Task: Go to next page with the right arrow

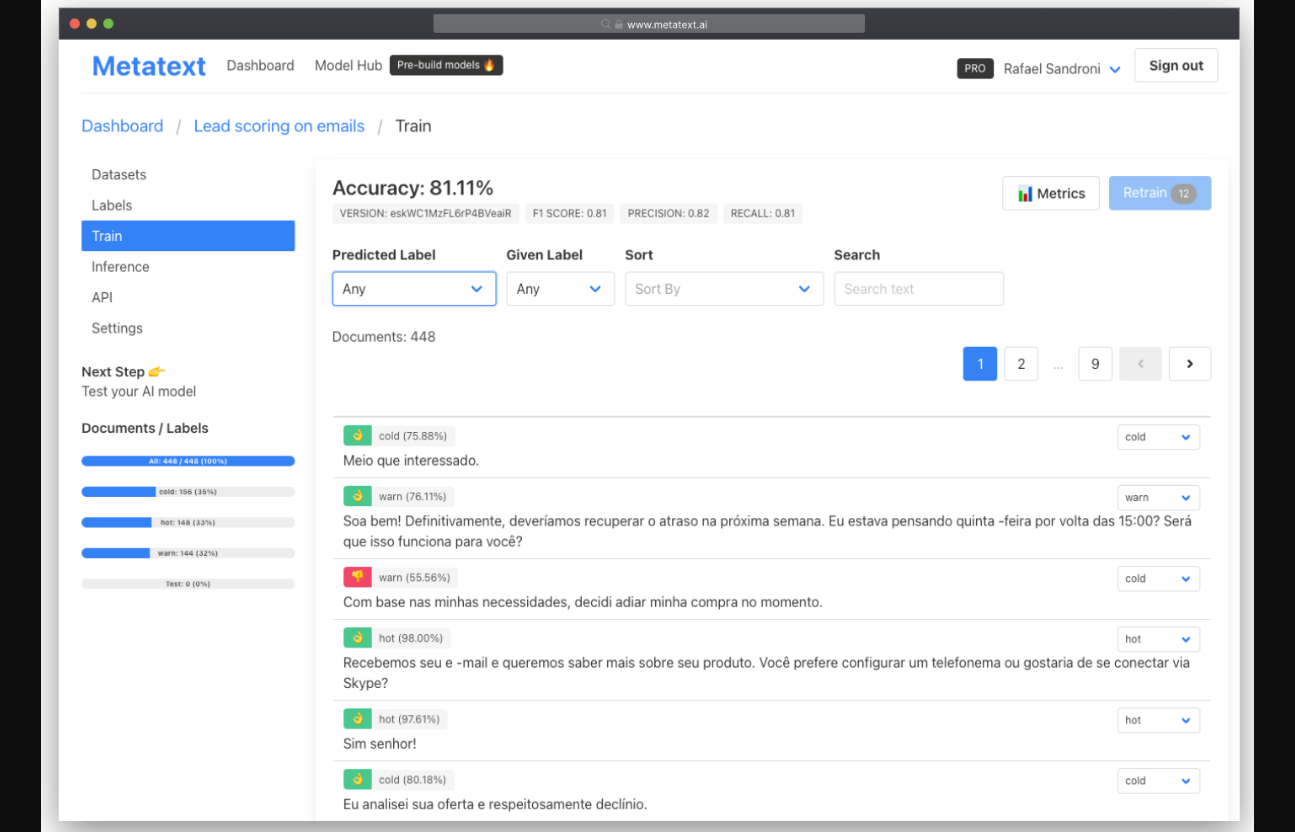Action: (1190, 364)
